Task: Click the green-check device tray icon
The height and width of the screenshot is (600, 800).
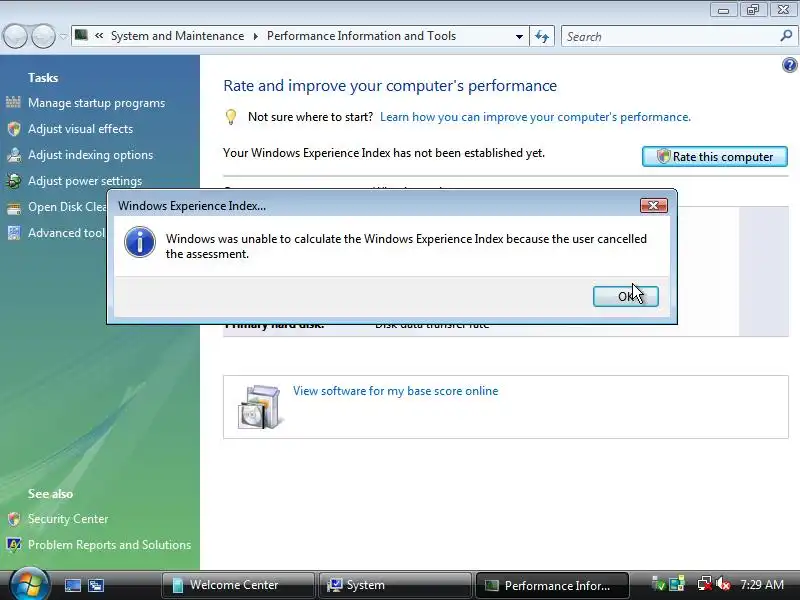Action: pos(659,584)
